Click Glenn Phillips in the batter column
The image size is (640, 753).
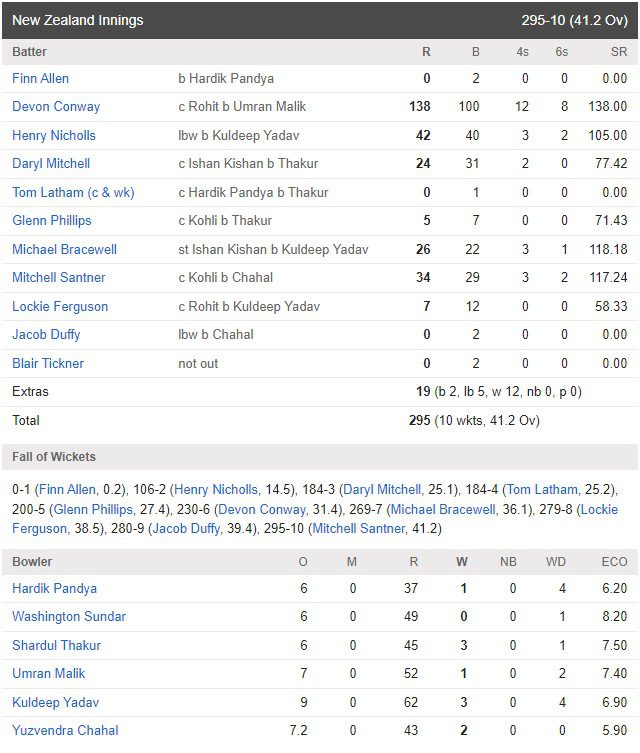click(51, 220)
